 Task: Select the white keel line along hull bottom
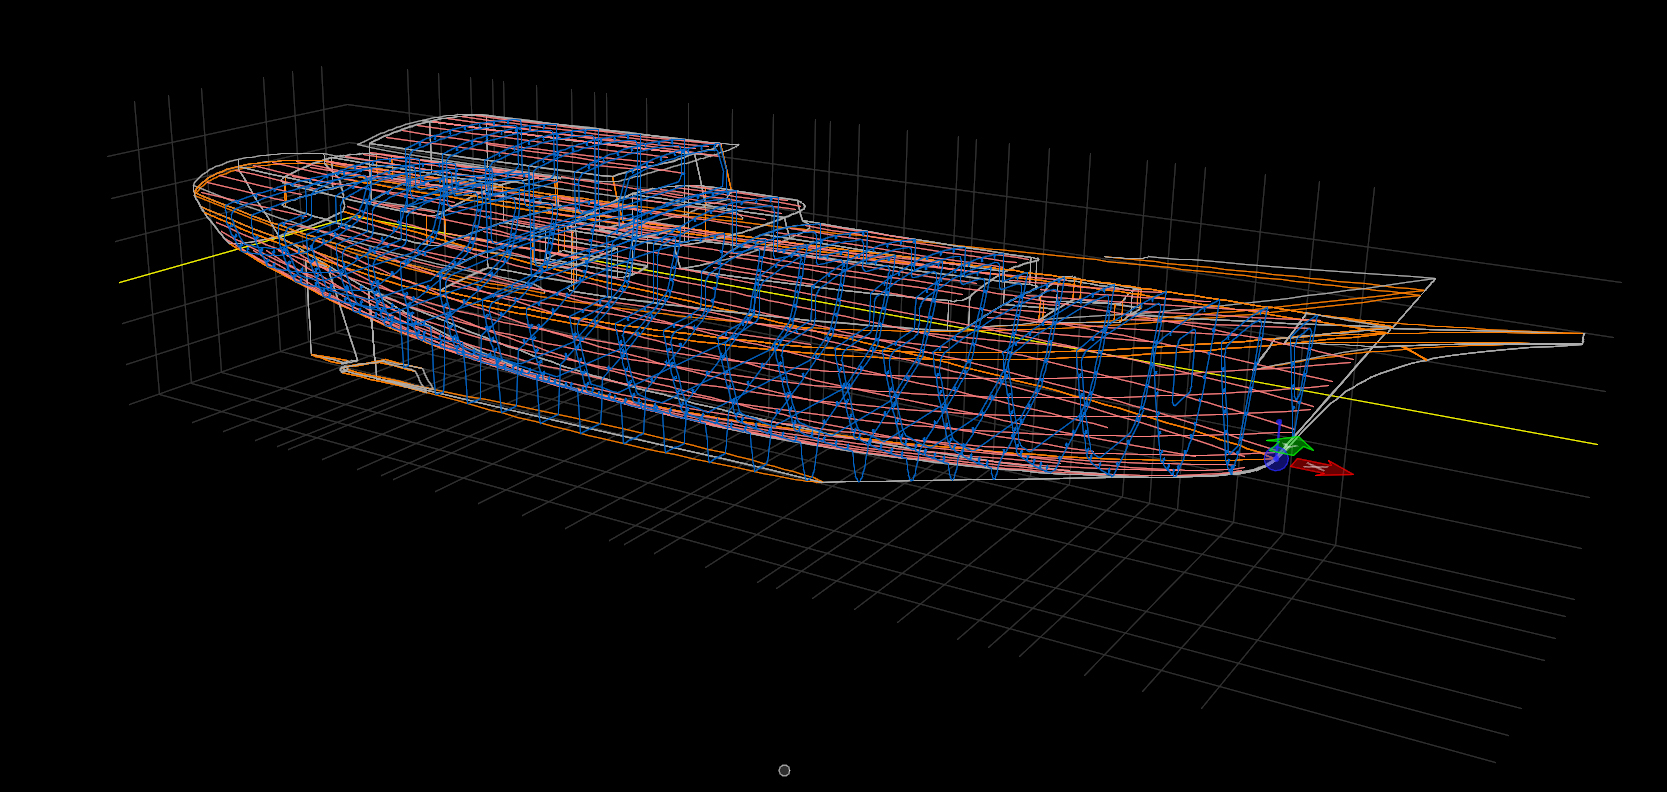[x=1000, y=479]
